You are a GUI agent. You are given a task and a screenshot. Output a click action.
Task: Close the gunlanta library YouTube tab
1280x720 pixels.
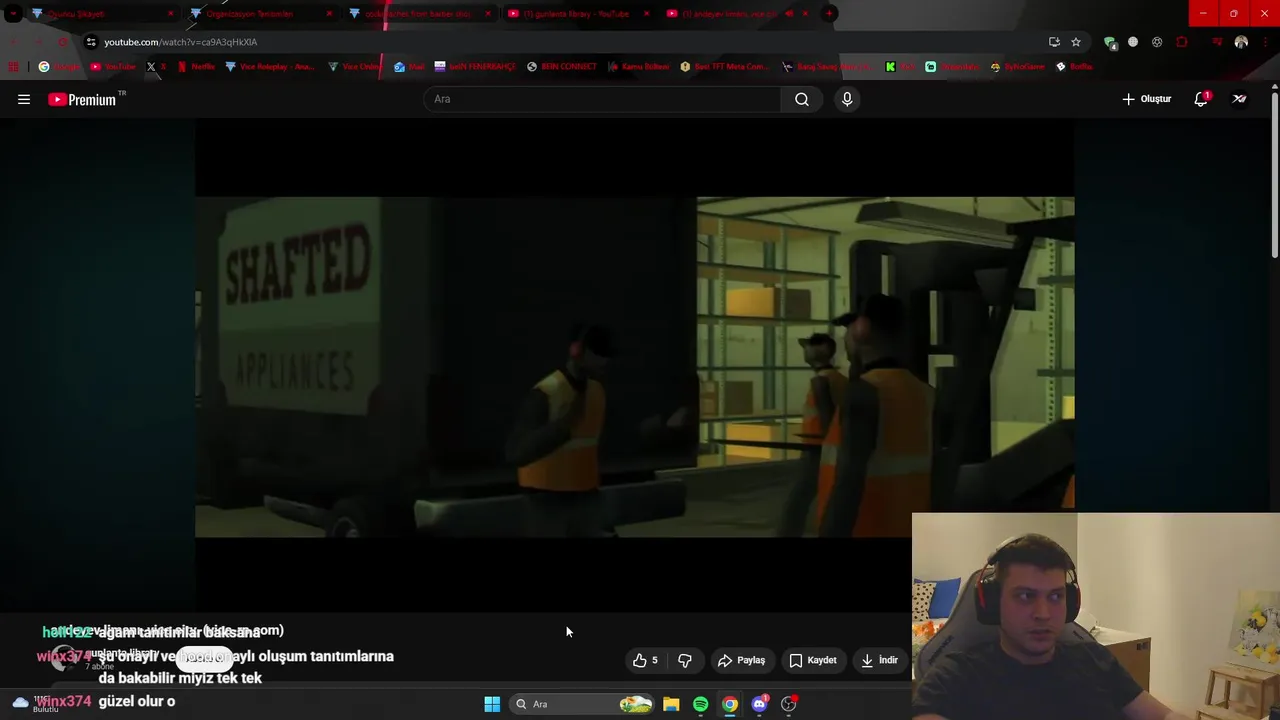[647, 14]
